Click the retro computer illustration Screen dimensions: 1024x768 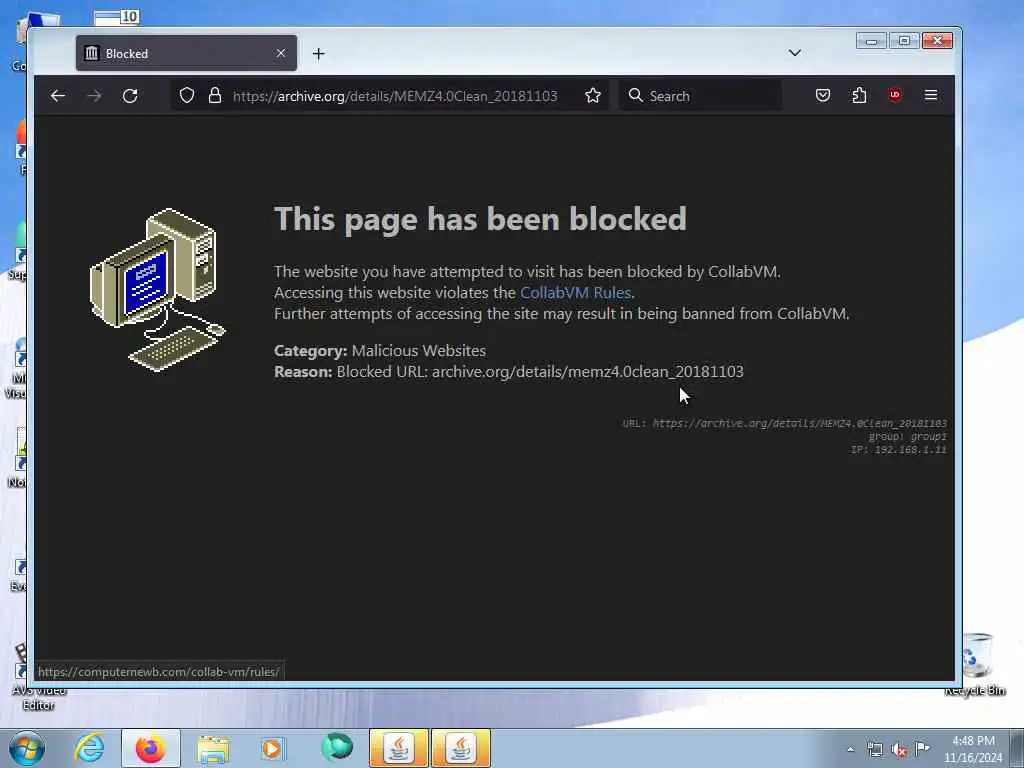pyautogui.click(x=157, y=289)
